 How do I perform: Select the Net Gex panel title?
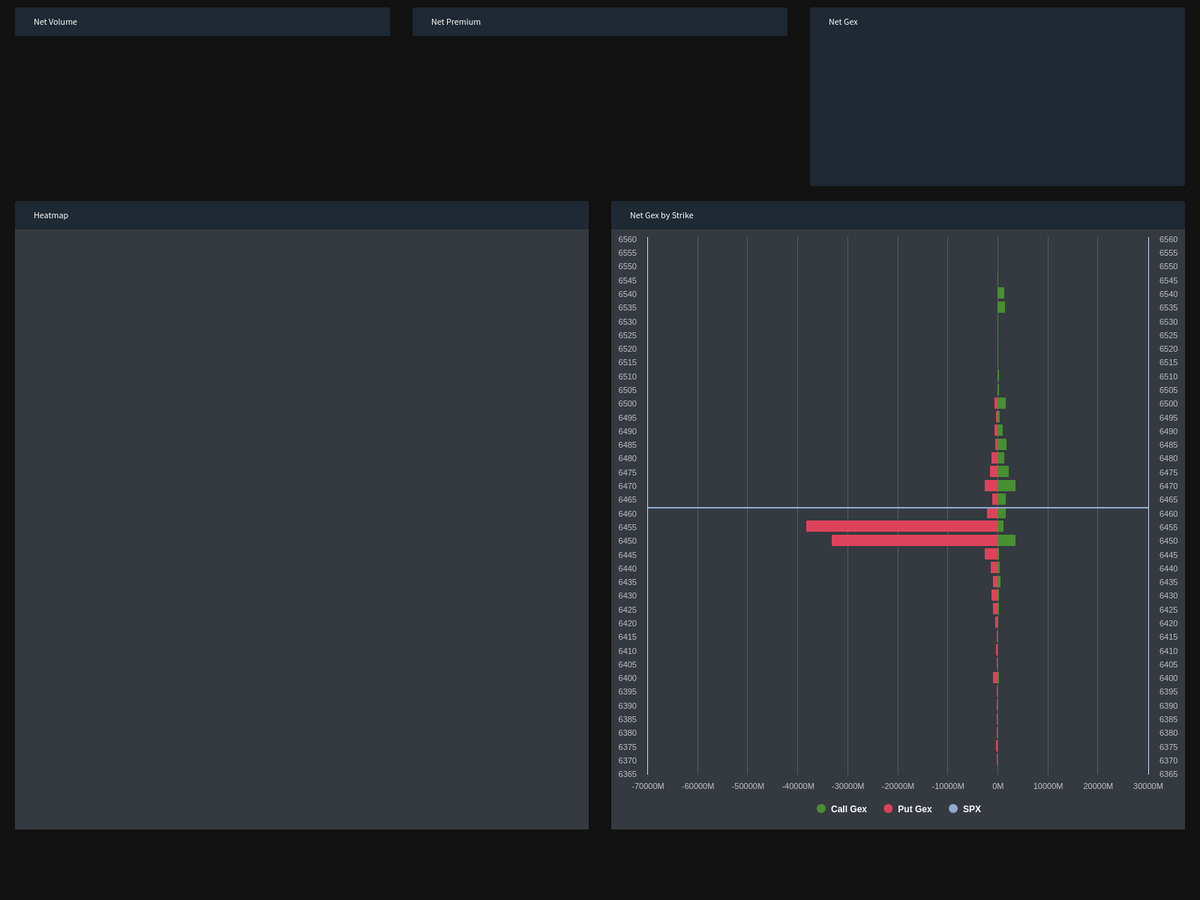pos(843,22)
